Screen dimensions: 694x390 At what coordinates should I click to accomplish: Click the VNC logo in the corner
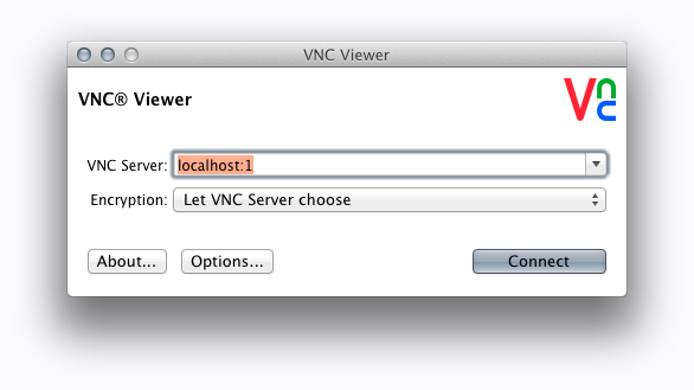pyautogui.click(x=590, y=100)
